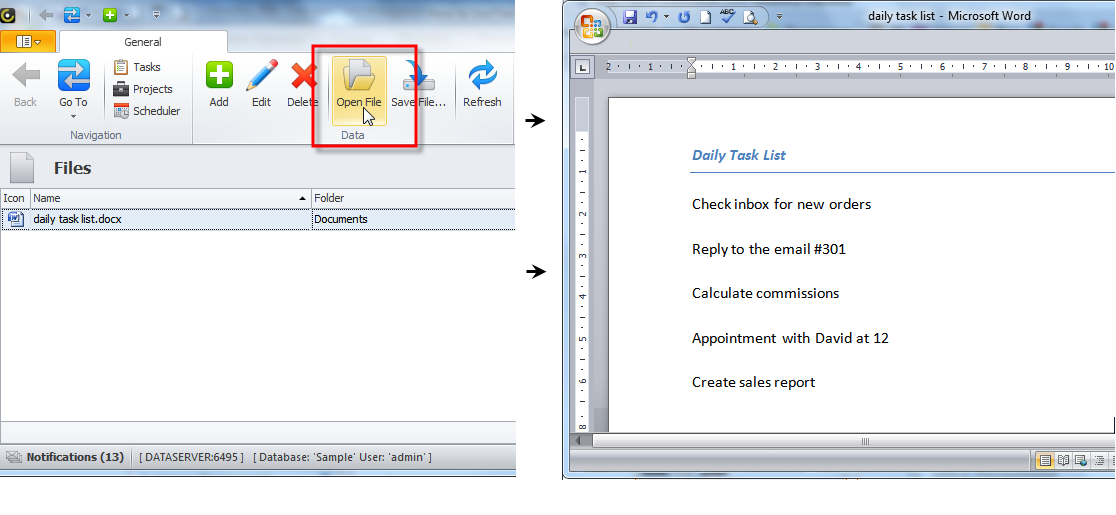The image size is (1116, 515).
Task: Switch to Full Screen Reading view
Action: 1063,460
